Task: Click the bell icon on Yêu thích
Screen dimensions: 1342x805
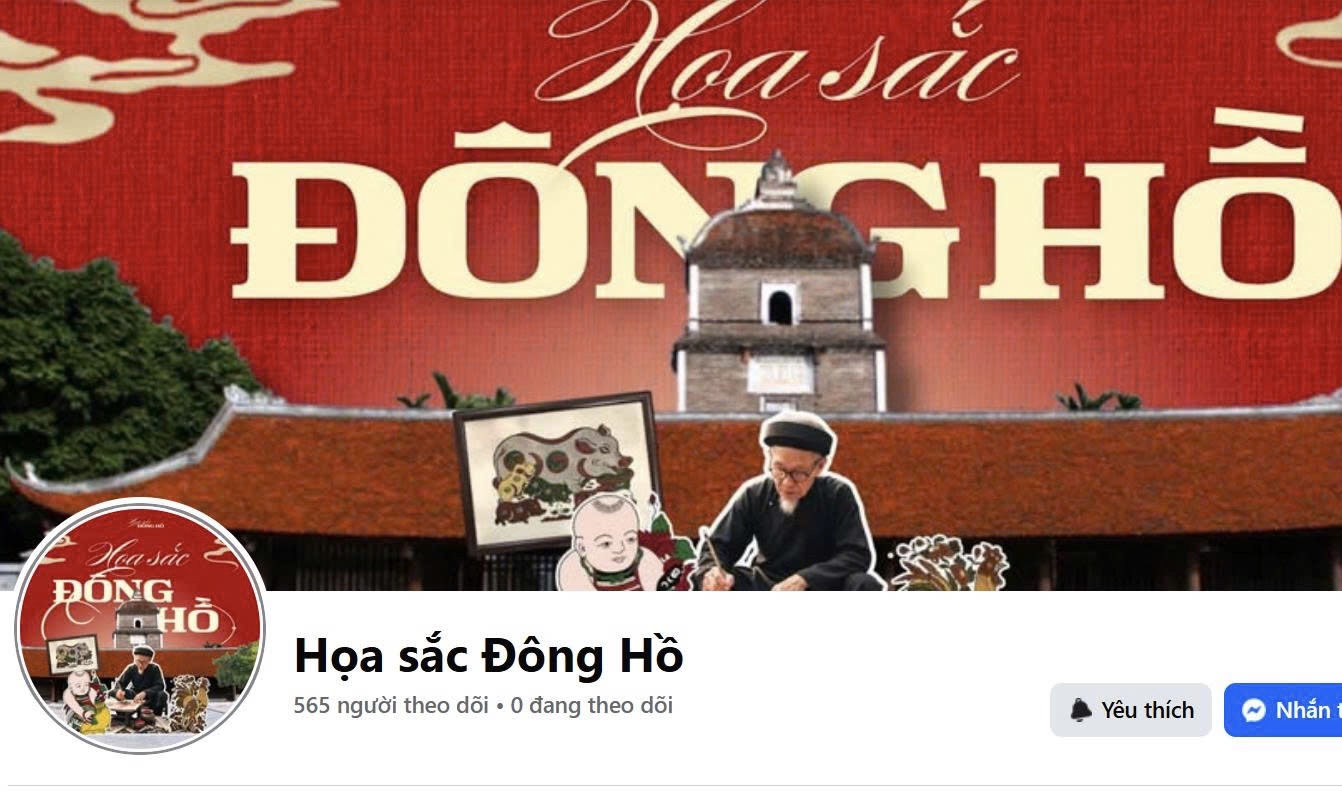Action: point(1081,710)
